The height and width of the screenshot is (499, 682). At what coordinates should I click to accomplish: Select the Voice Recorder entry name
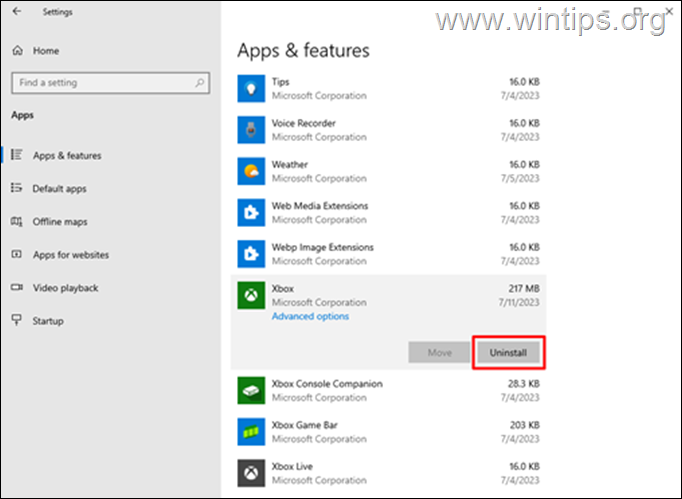(304, 123)
